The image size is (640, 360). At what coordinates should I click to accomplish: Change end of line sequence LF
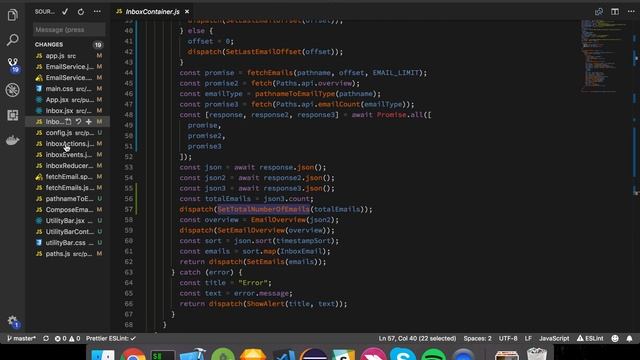528,339
